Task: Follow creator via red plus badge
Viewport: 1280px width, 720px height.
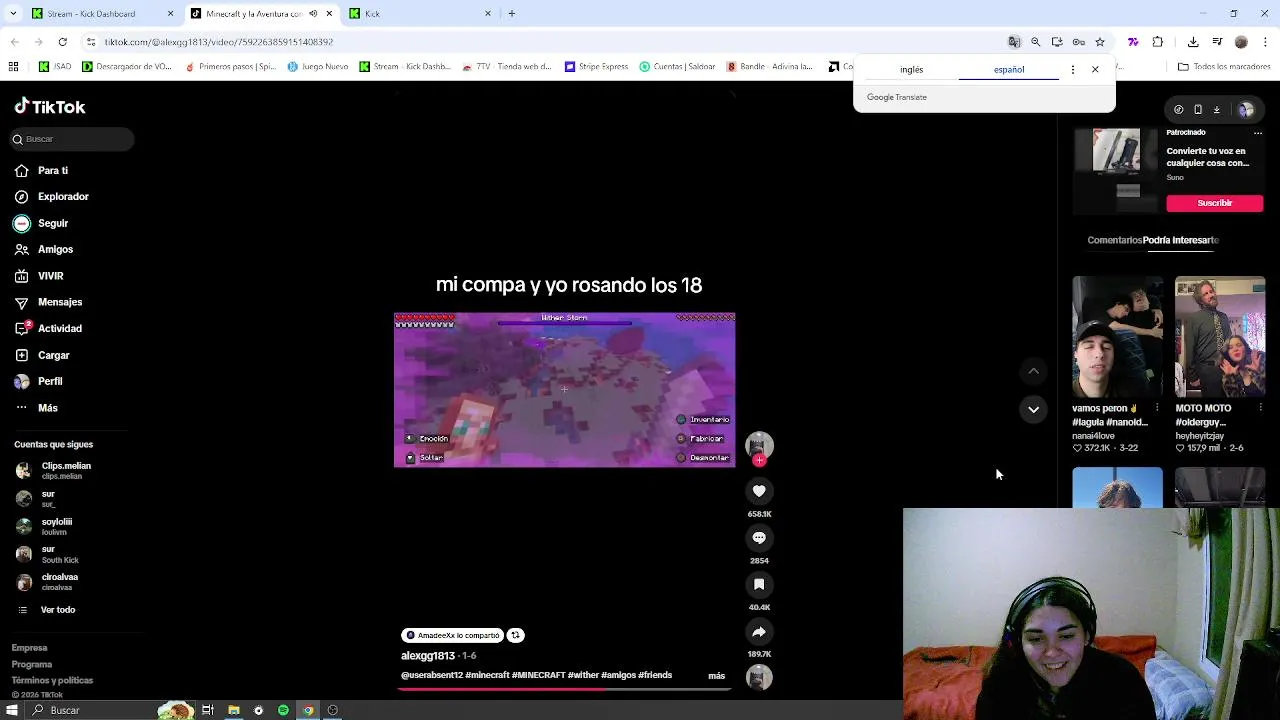Action: pos(759,460)
